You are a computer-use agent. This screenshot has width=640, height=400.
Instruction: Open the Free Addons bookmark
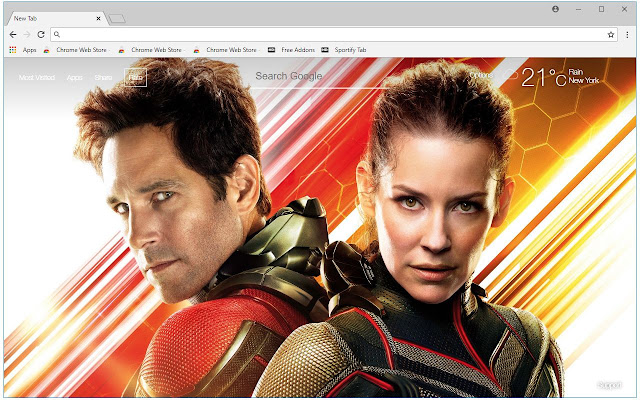coord(291,50)
